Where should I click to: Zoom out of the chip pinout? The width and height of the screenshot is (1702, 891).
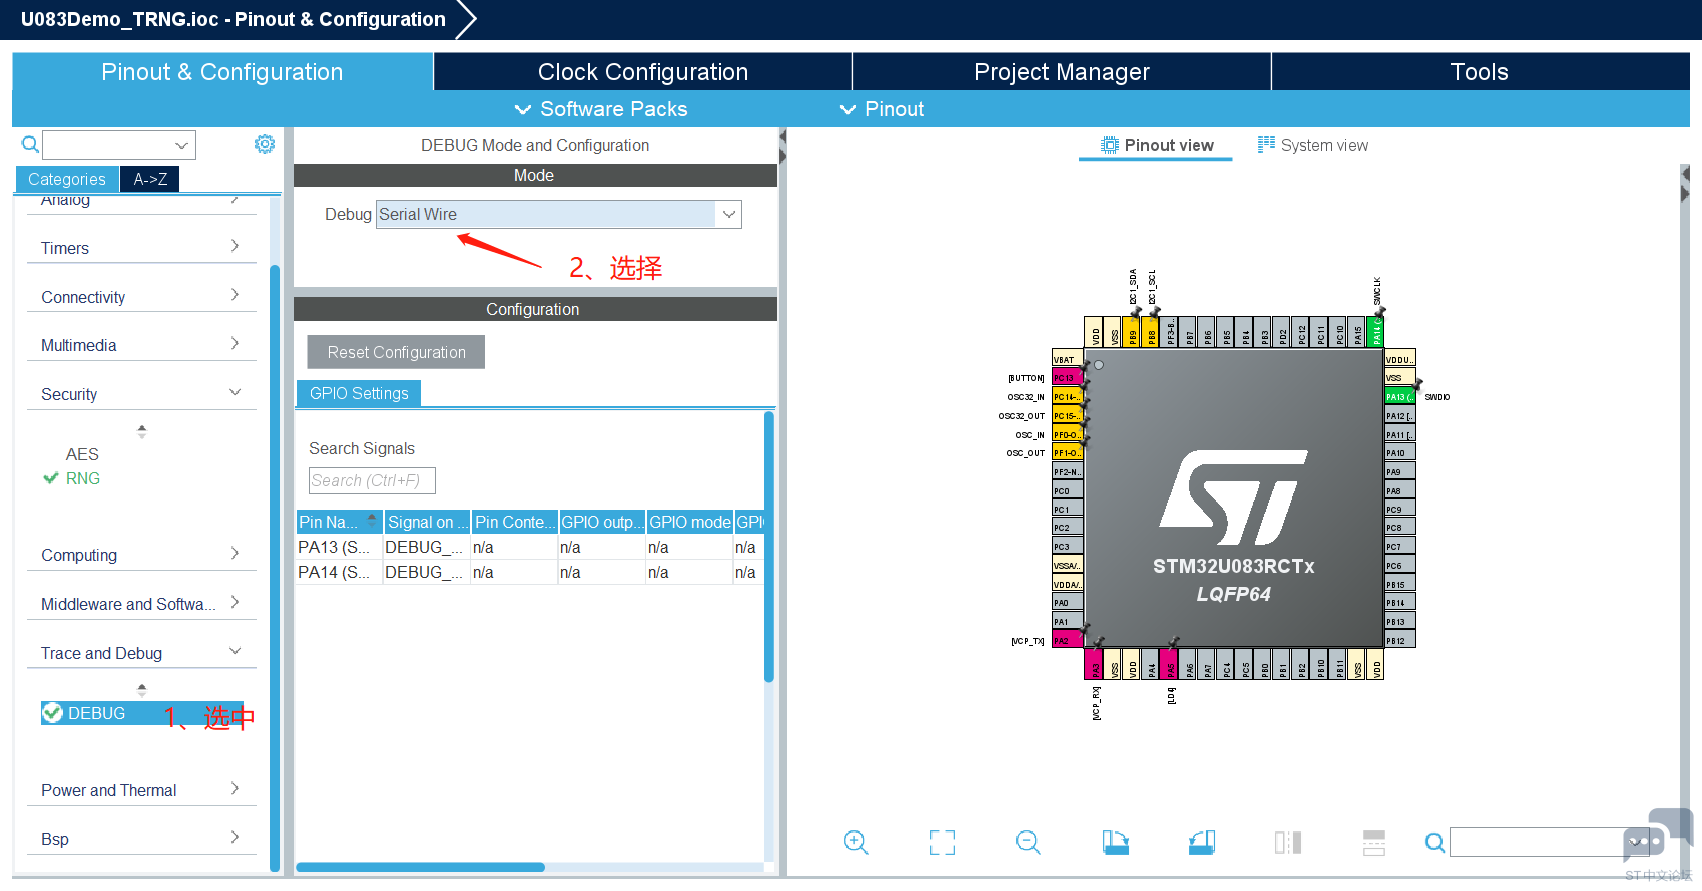1028,842
